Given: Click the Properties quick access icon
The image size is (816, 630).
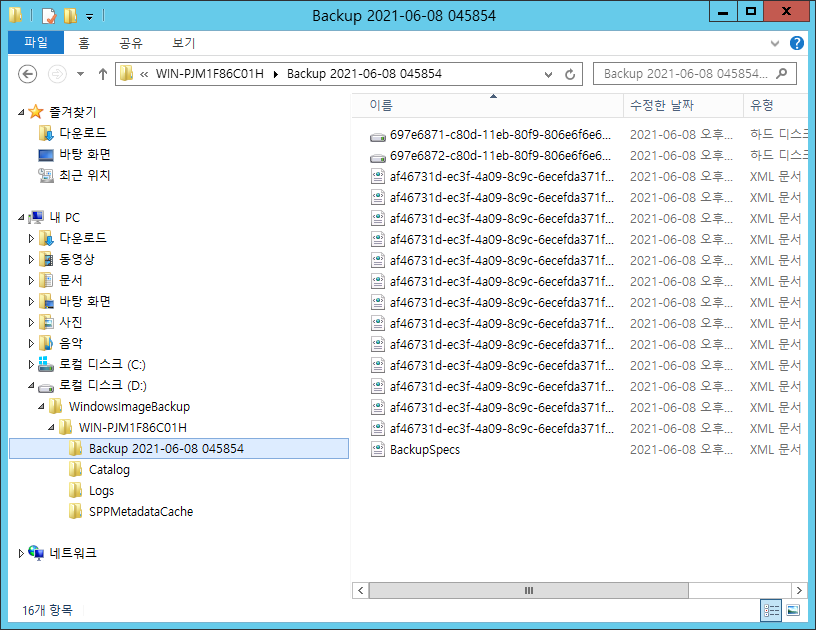Looking at the screenshot, I should [x=49, y=16].
